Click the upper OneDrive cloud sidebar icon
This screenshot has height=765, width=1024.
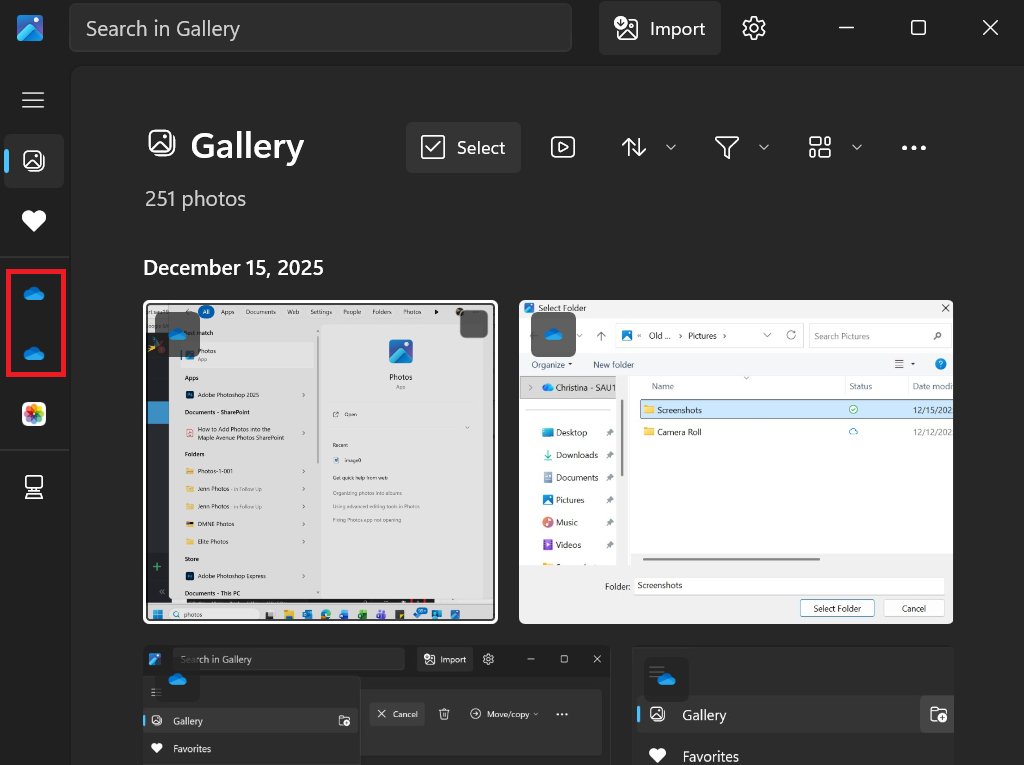coord(34,293)
